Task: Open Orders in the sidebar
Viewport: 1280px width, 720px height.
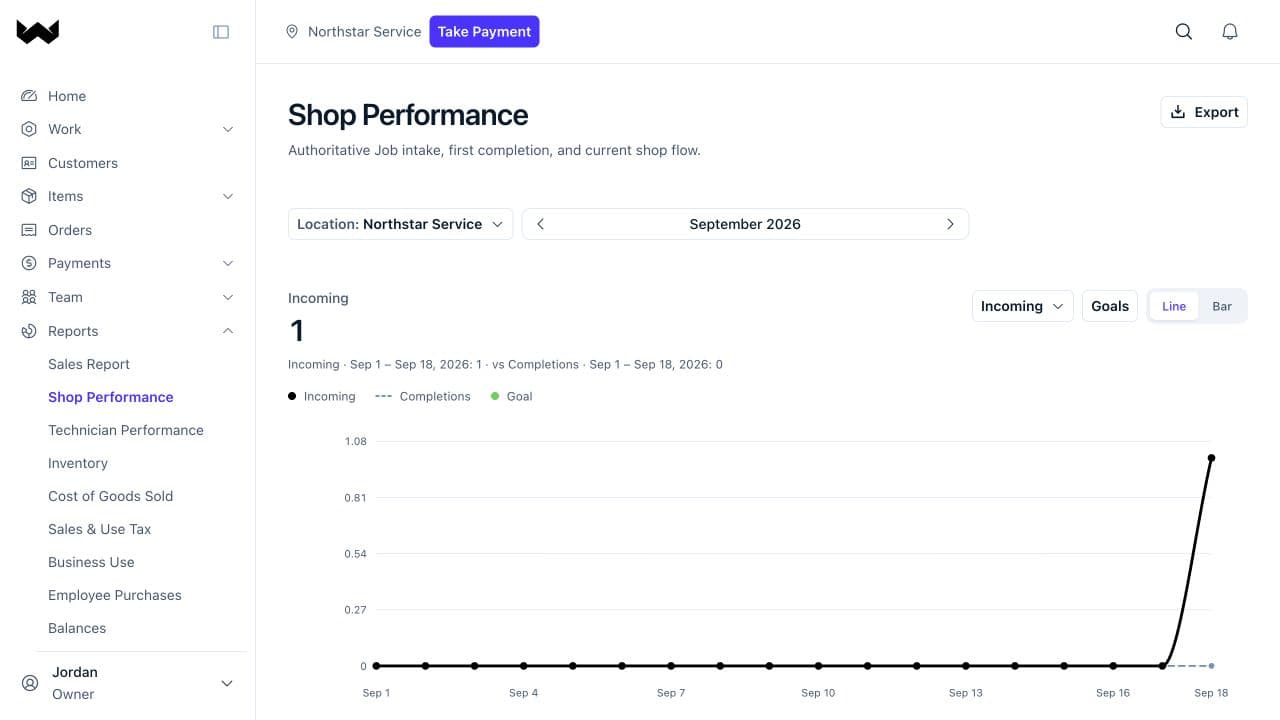Action: (x=70, y=230)
